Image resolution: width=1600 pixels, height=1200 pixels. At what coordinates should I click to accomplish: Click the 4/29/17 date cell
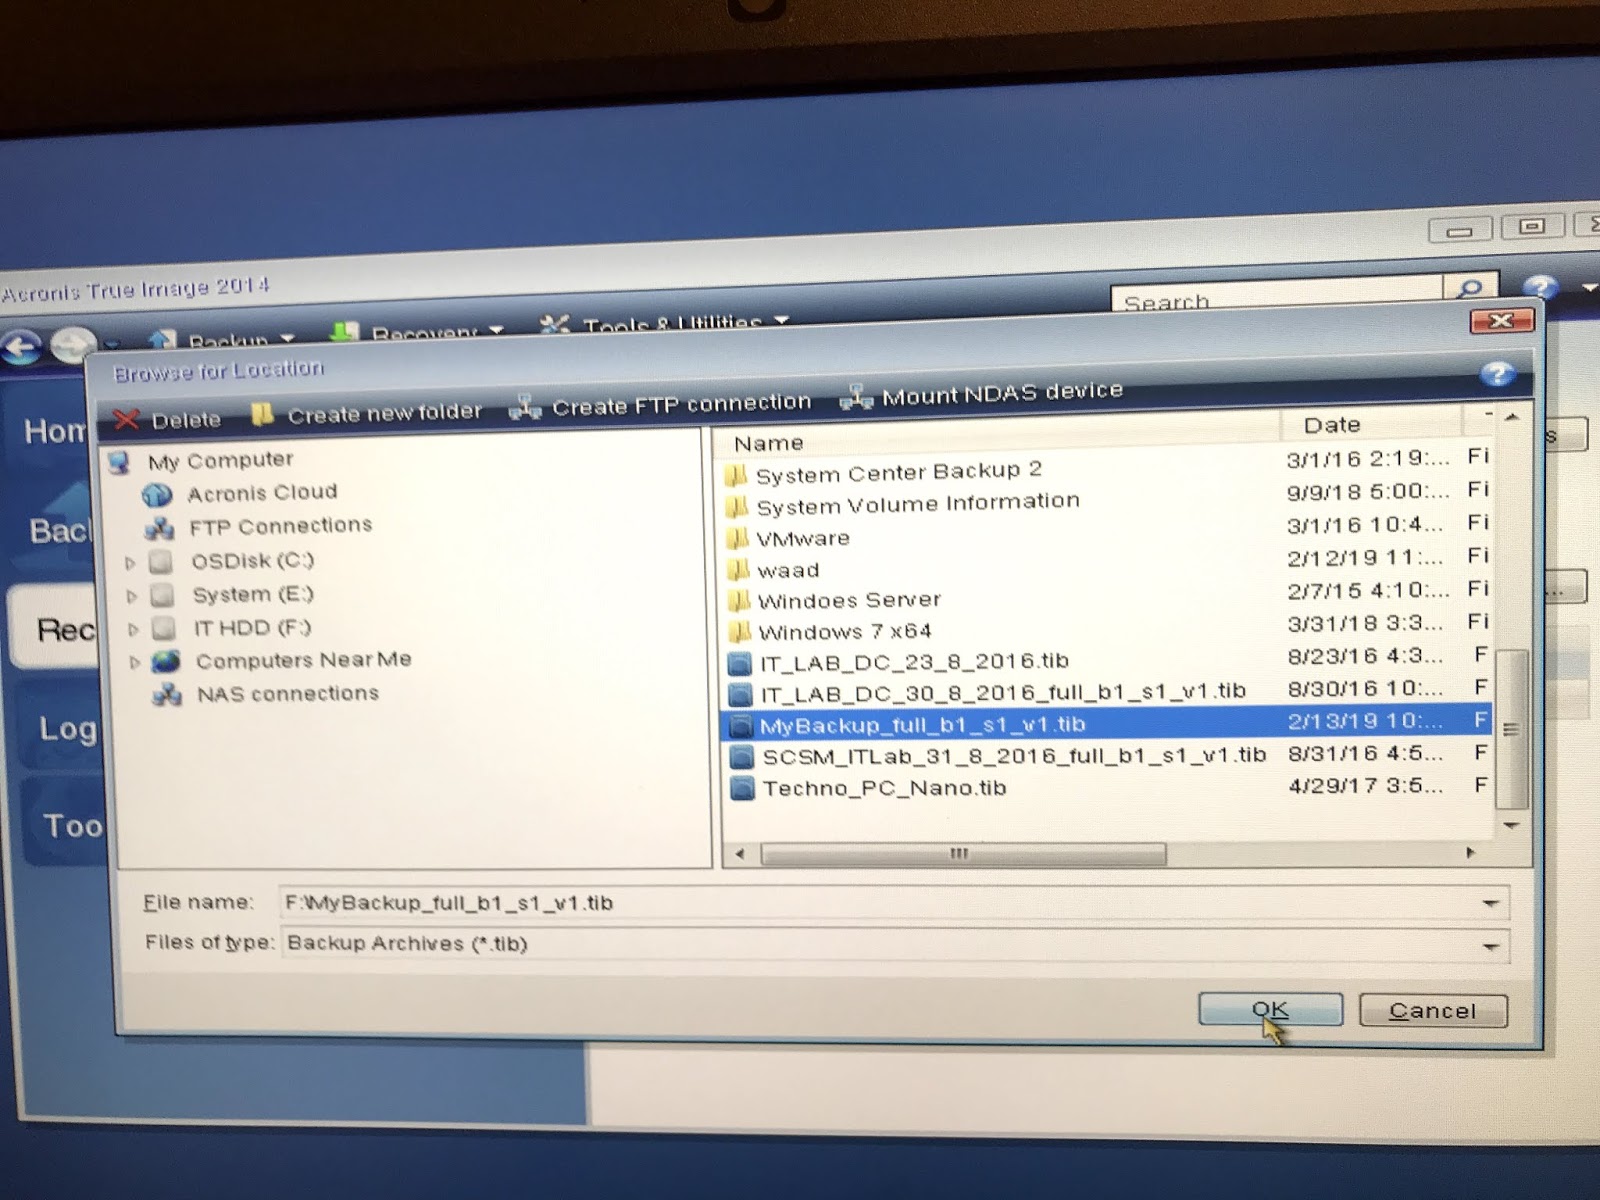click(1366, 786)
